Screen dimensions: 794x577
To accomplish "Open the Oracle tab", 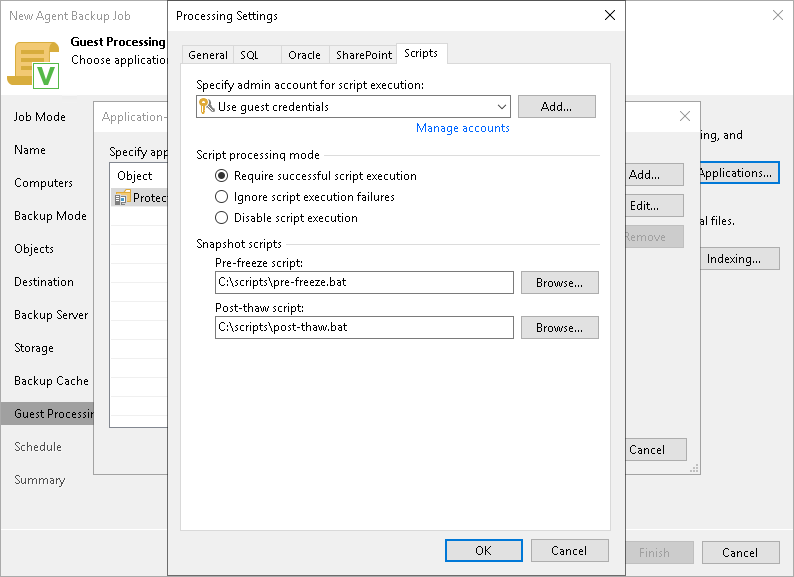I will coord(304,55).
